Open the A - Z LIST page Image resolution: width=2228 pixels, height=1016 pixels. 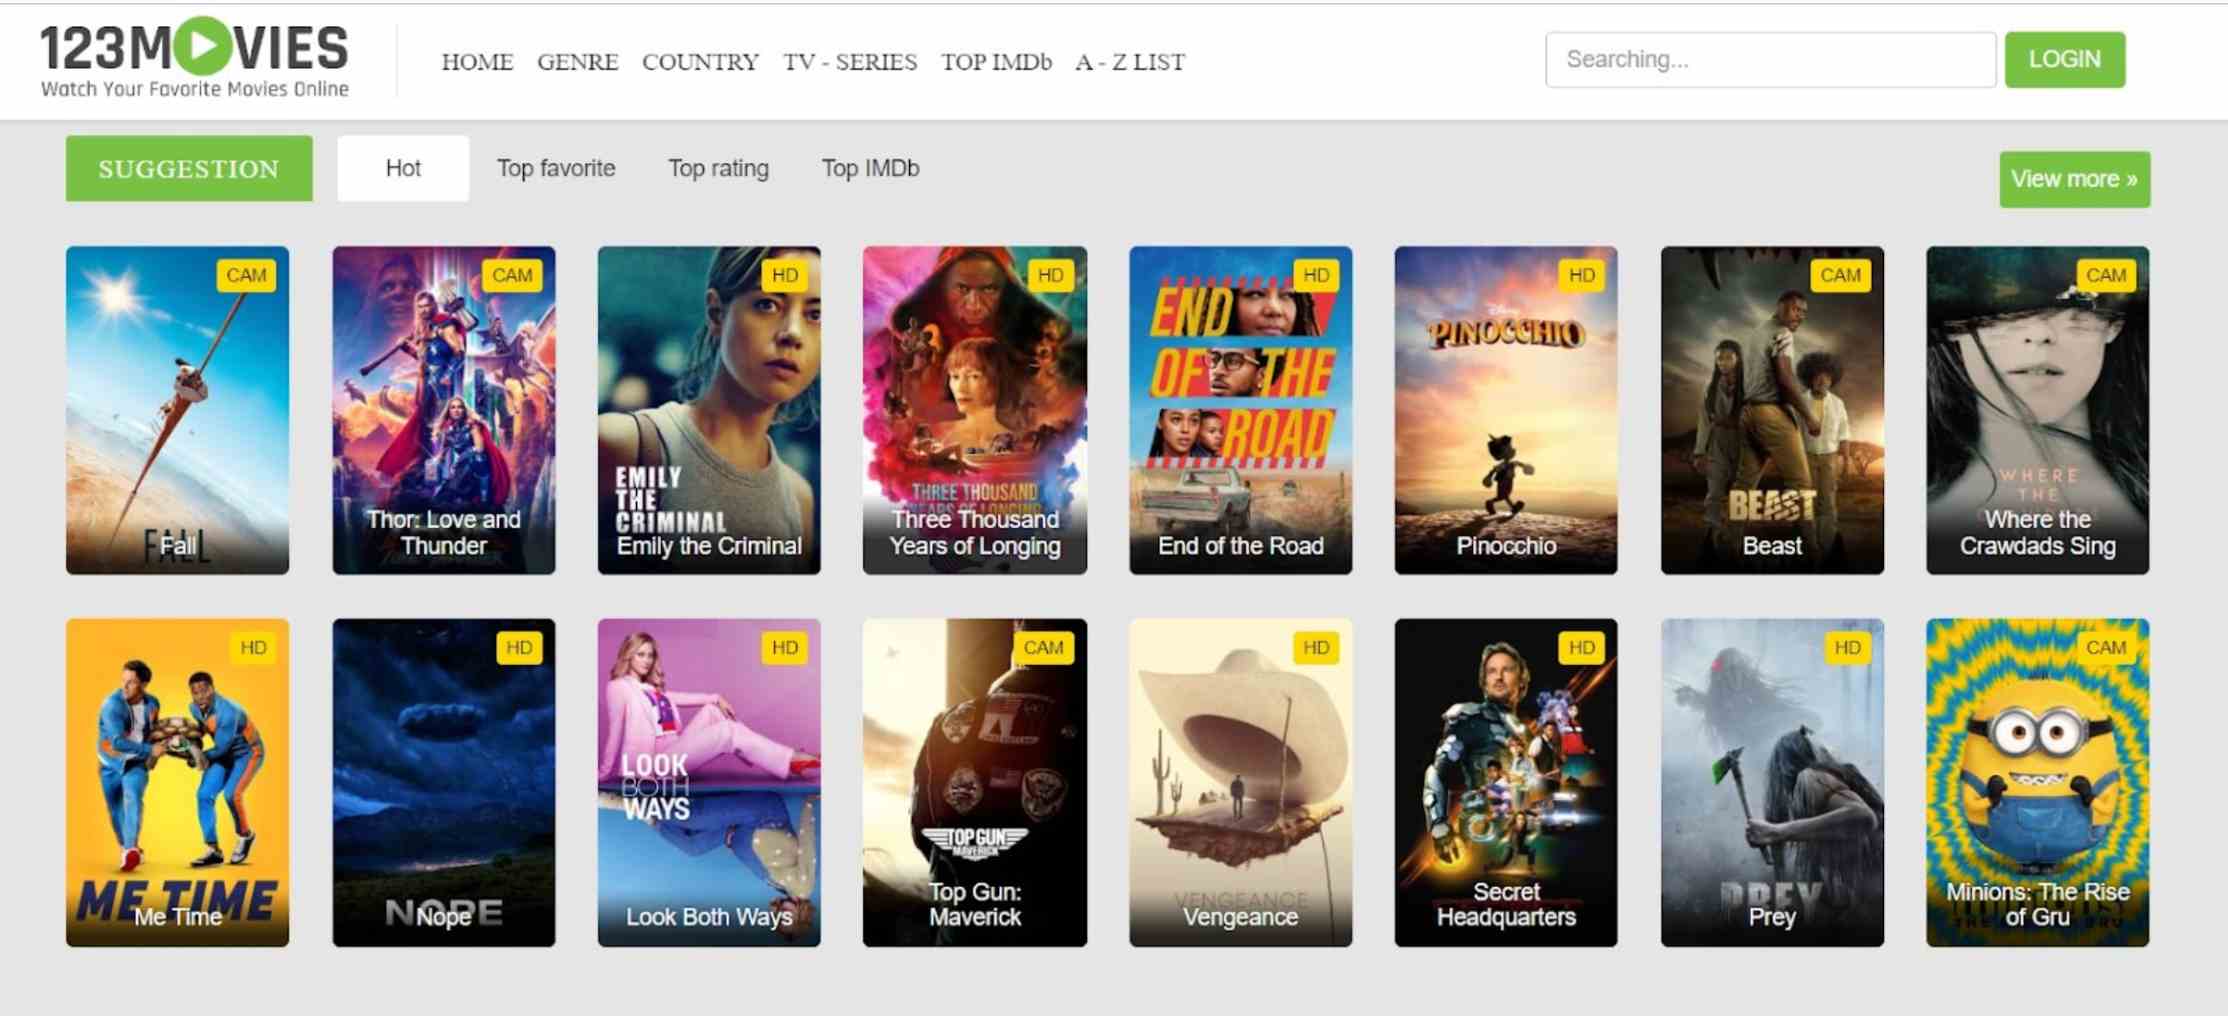[1130, 62]
